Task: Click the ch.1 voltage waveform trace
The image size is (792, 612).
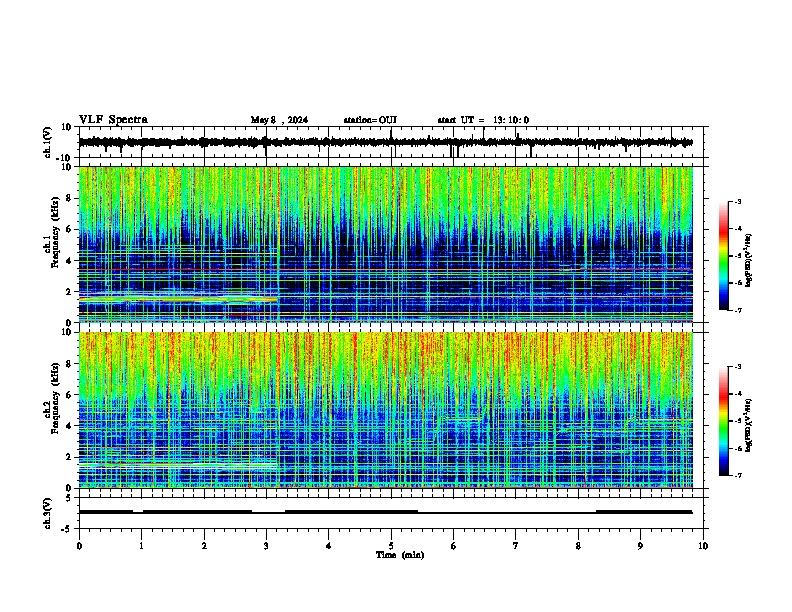Action: coord(385,142)
